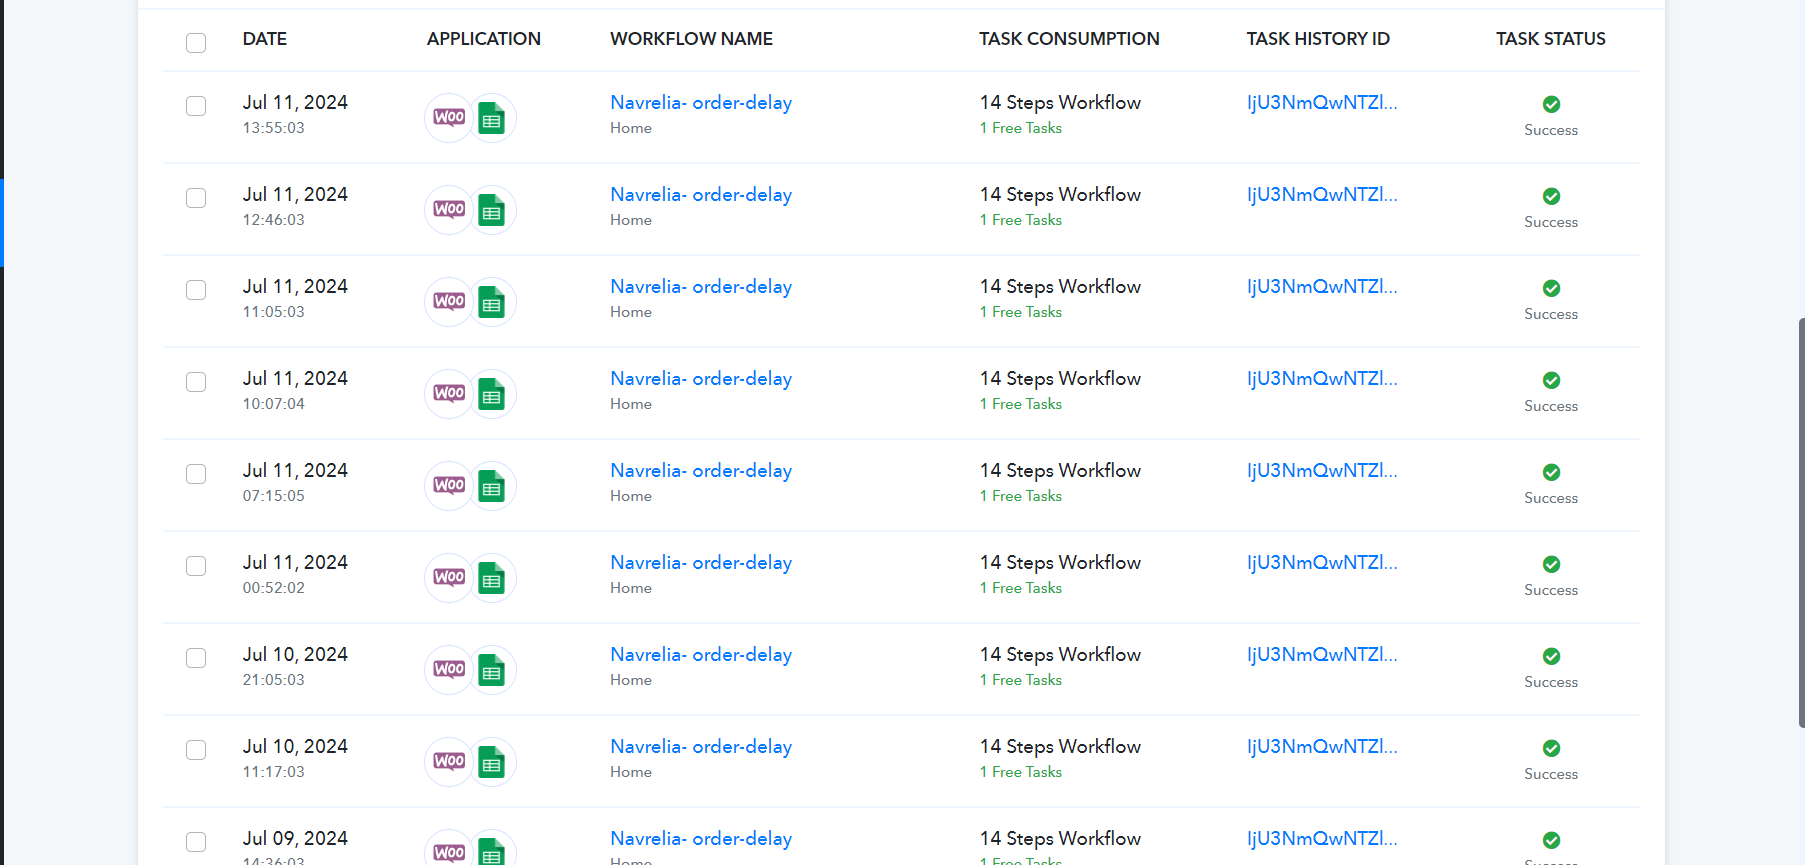Open the Navrelia- order-delay workflow from 12:46:03
The width and height of the screenshot is (1805, 865).
tap(701, 195)
